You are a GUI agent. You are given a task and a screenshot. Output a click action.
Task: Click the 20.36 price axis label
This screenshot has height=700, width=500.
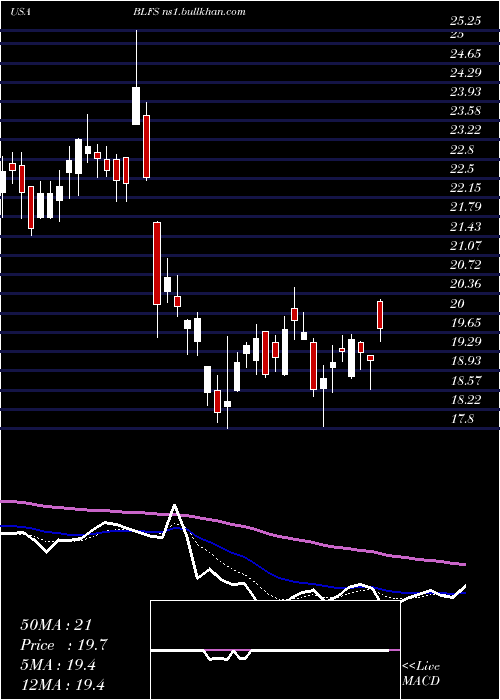pos(466,284)
